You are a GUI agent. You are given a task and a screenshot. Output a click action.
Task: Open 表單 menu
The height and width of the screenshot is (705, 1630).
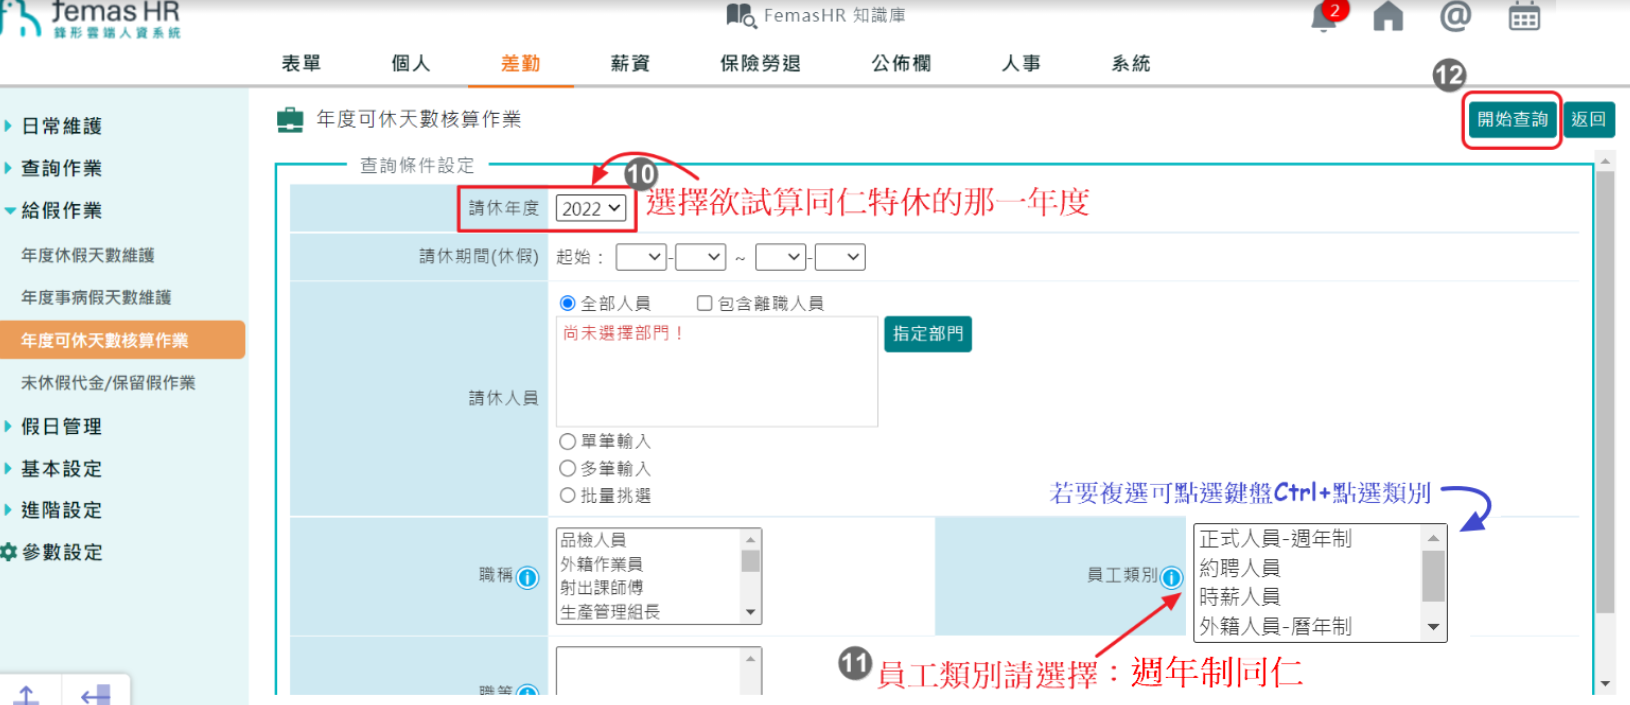(301, 63)
